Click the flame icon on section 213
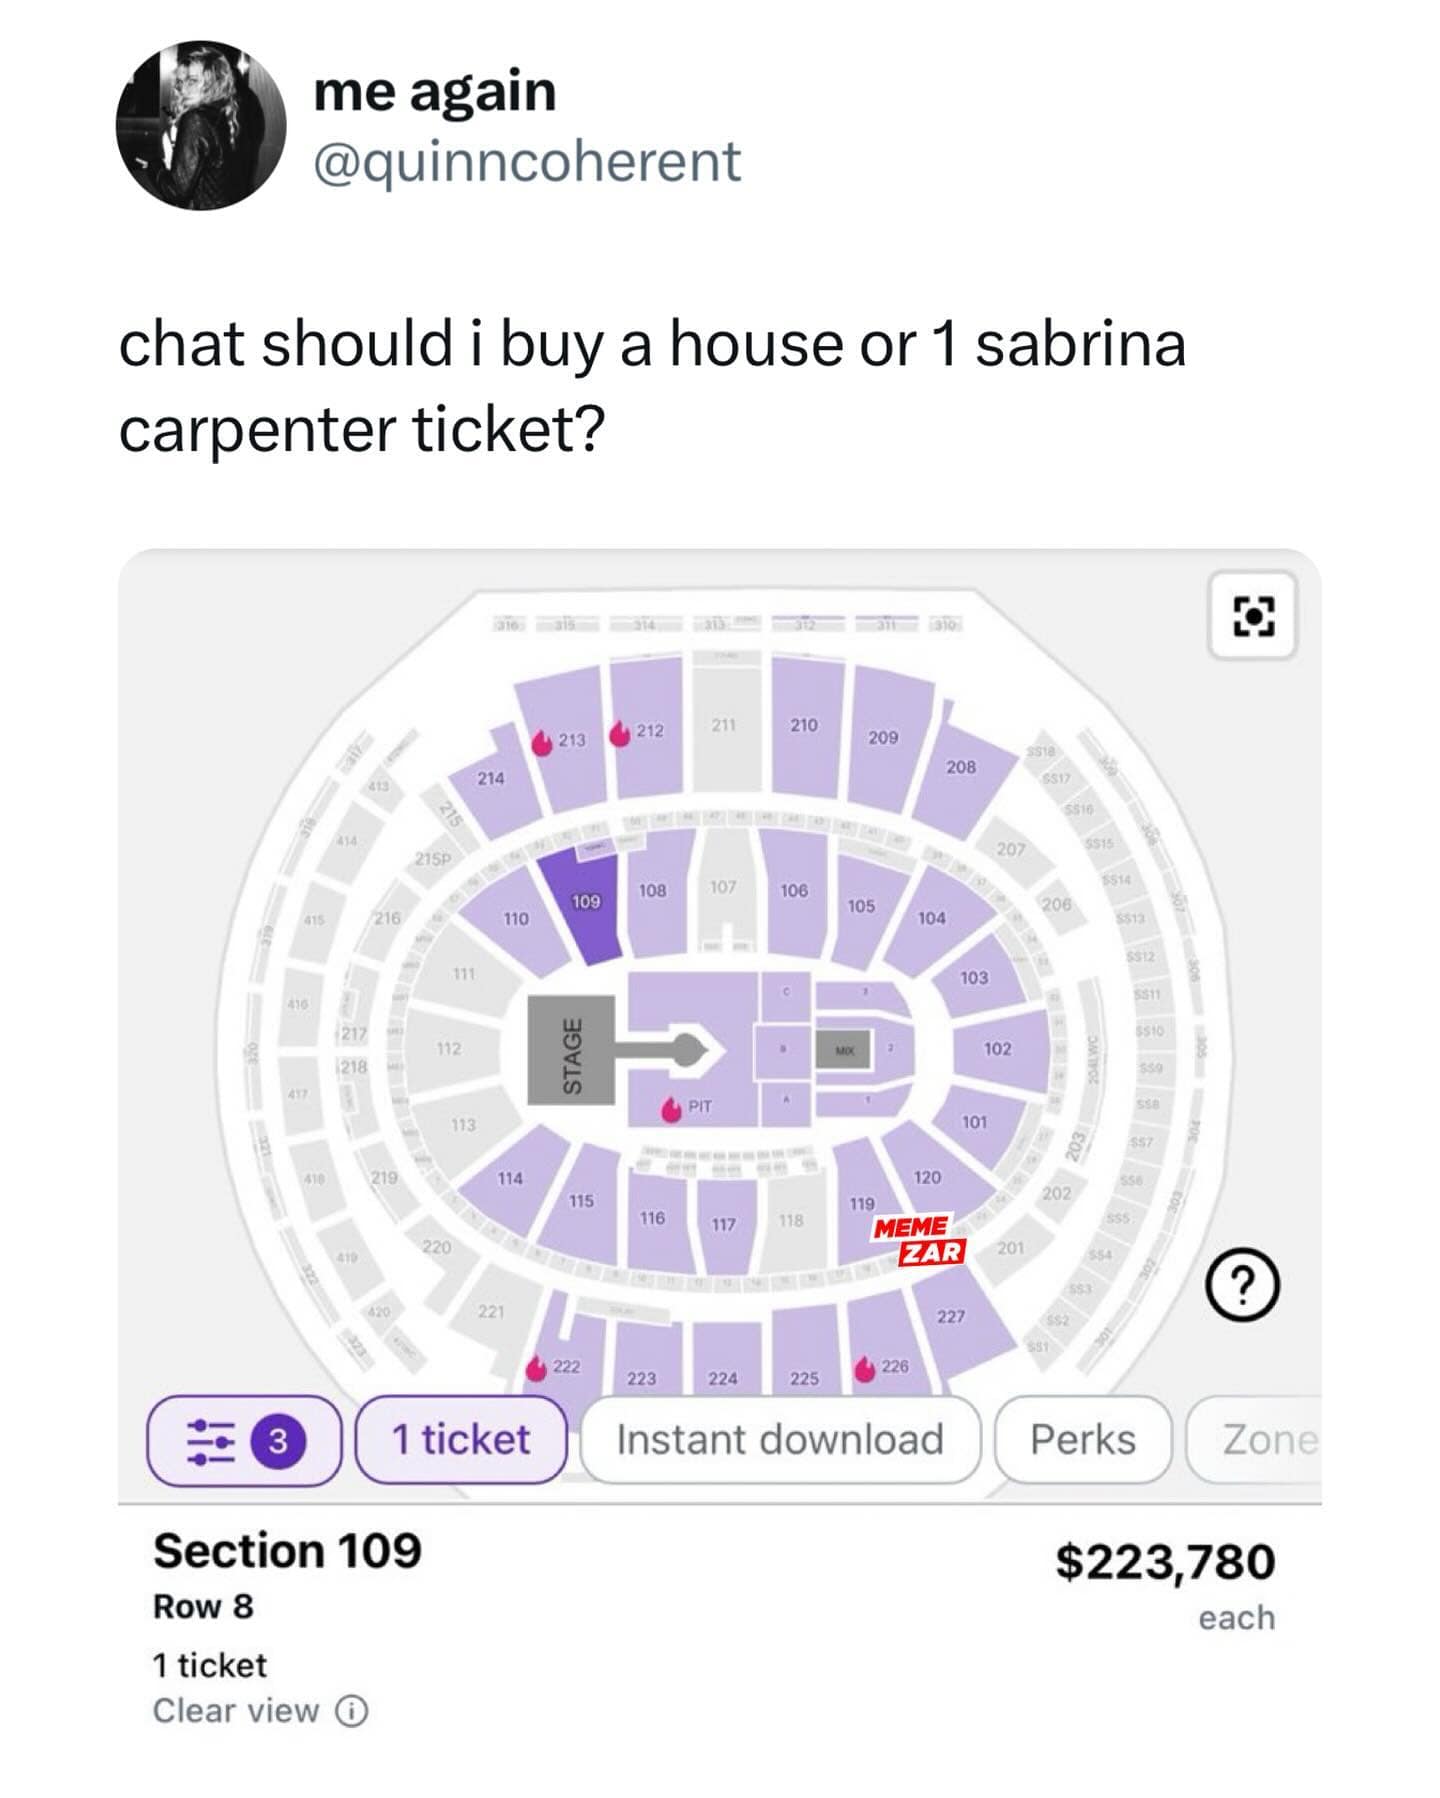Screen dimensions: 1440x1798 [542, 743]
